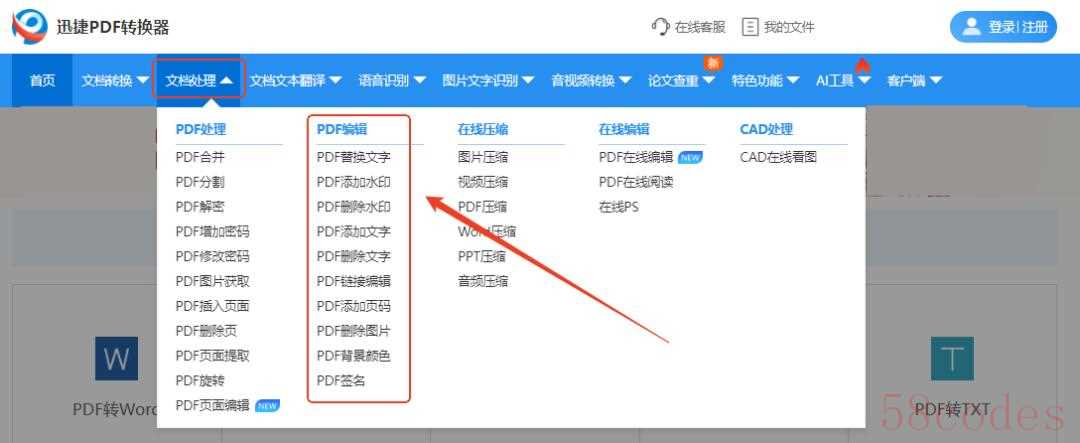
Task: Select PDF添加水印 from the menu
Action: (353, 182)
